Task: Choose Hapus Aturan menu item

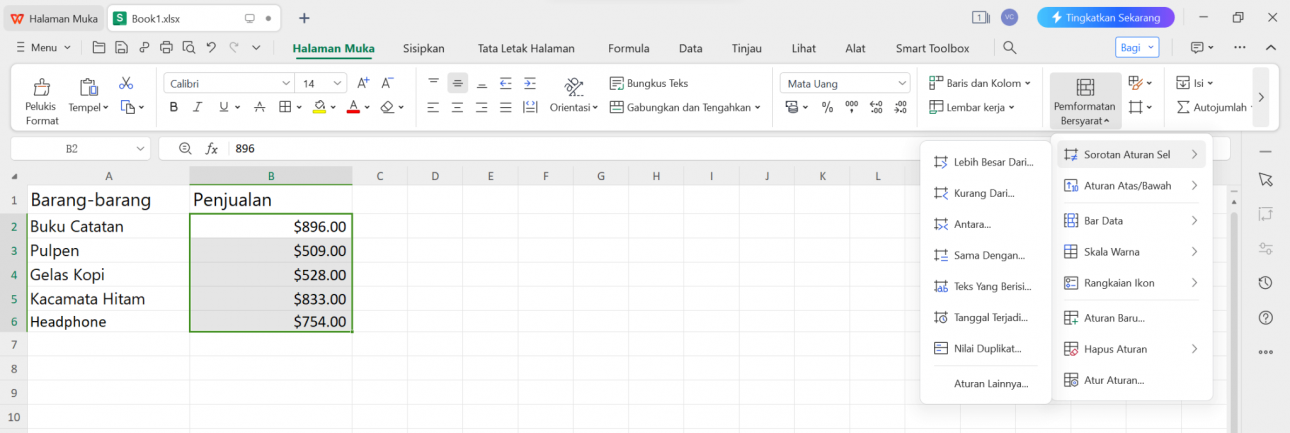Action: click(x=1132, y=349)
